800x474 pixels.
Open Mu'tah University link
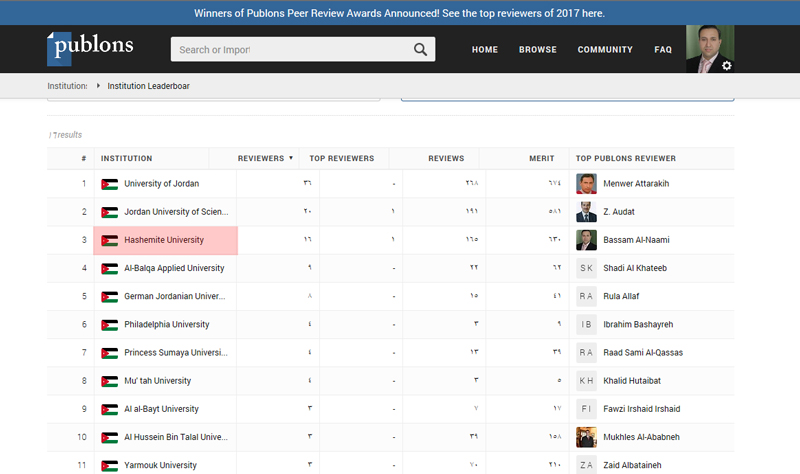158,381
